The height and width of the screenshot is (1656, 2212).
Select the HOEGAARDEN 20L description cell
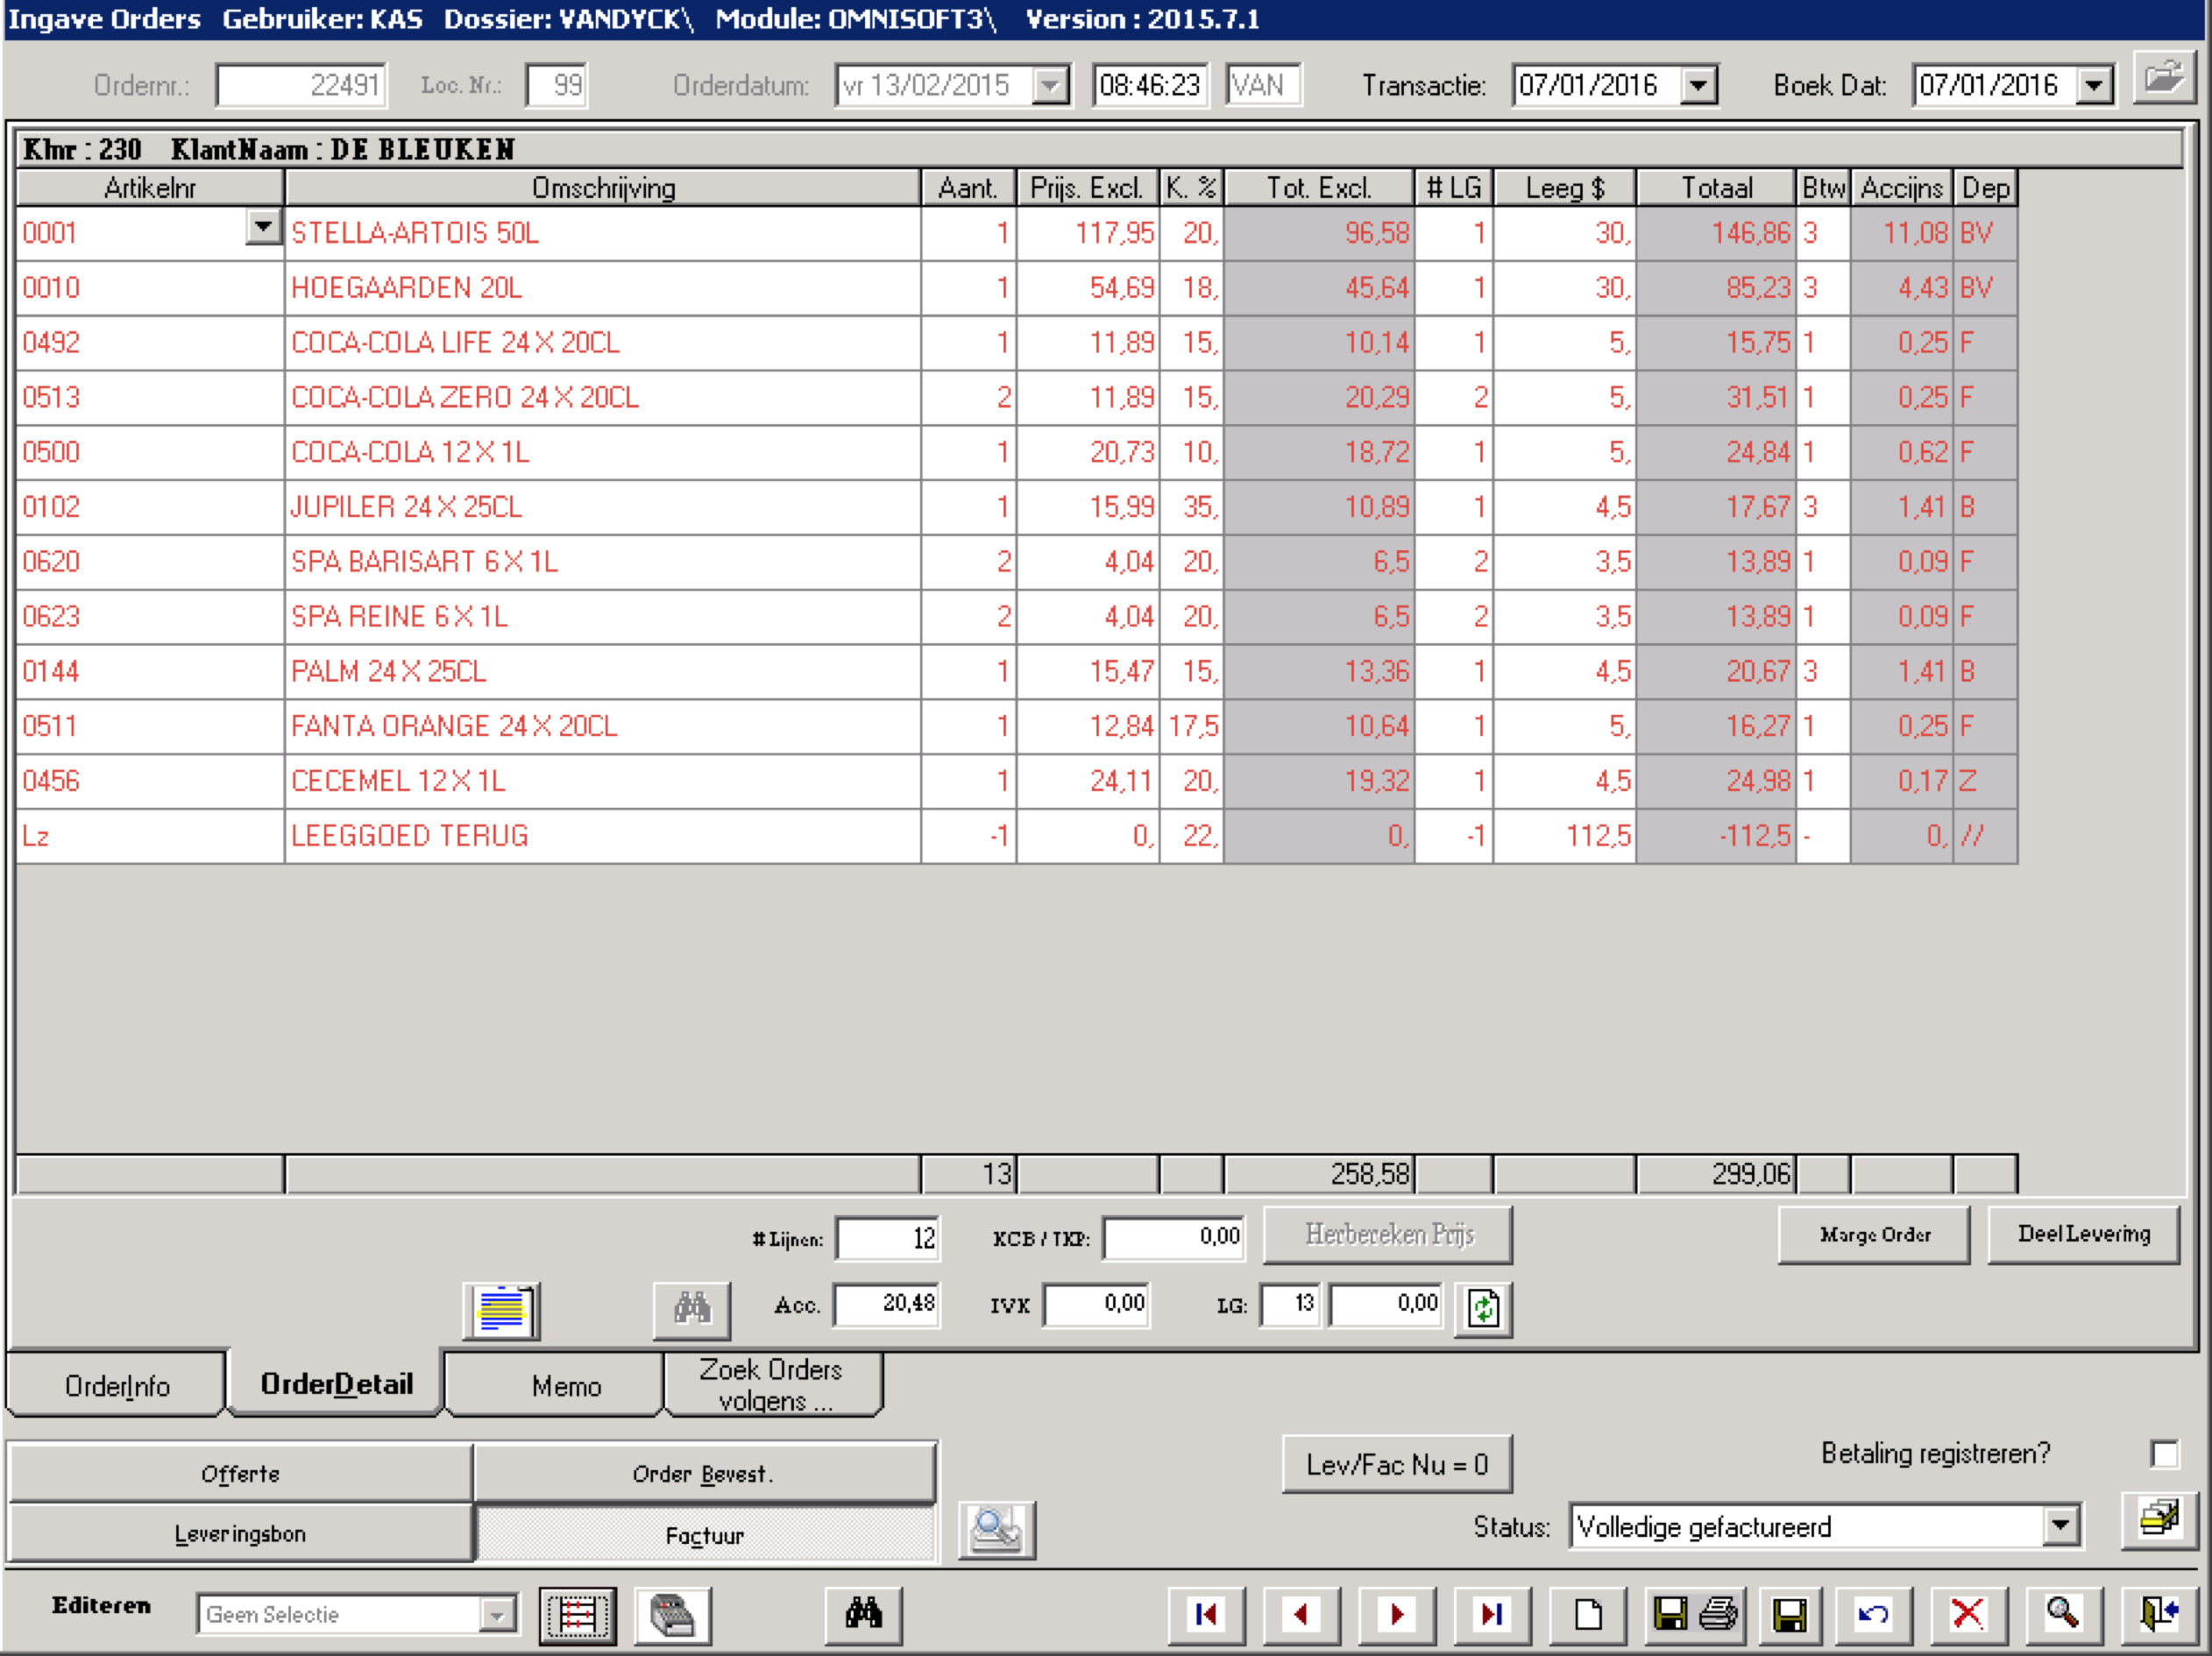603,288
